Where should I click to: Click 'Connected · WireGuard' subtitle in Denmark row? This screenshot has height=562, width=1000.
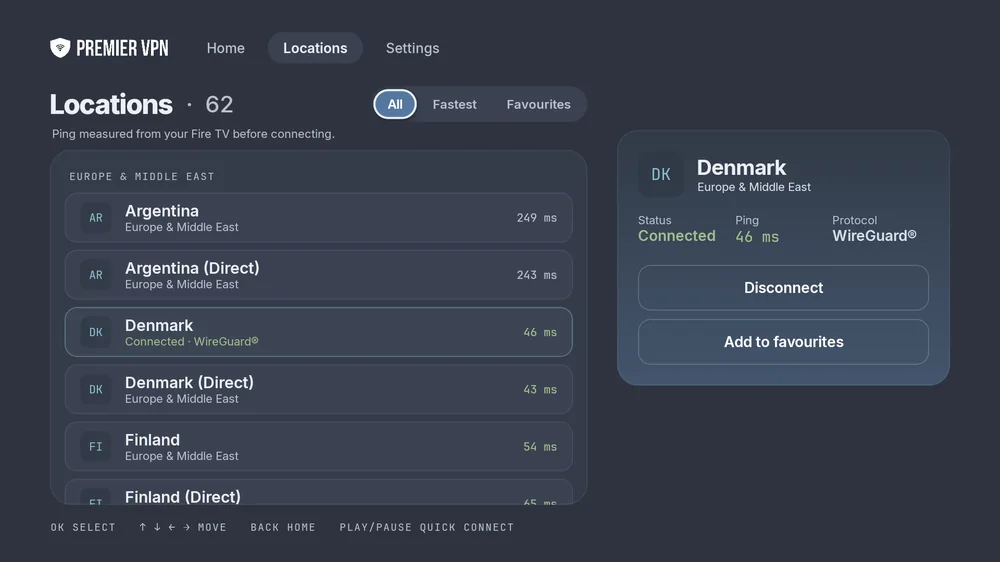(191, 341)
